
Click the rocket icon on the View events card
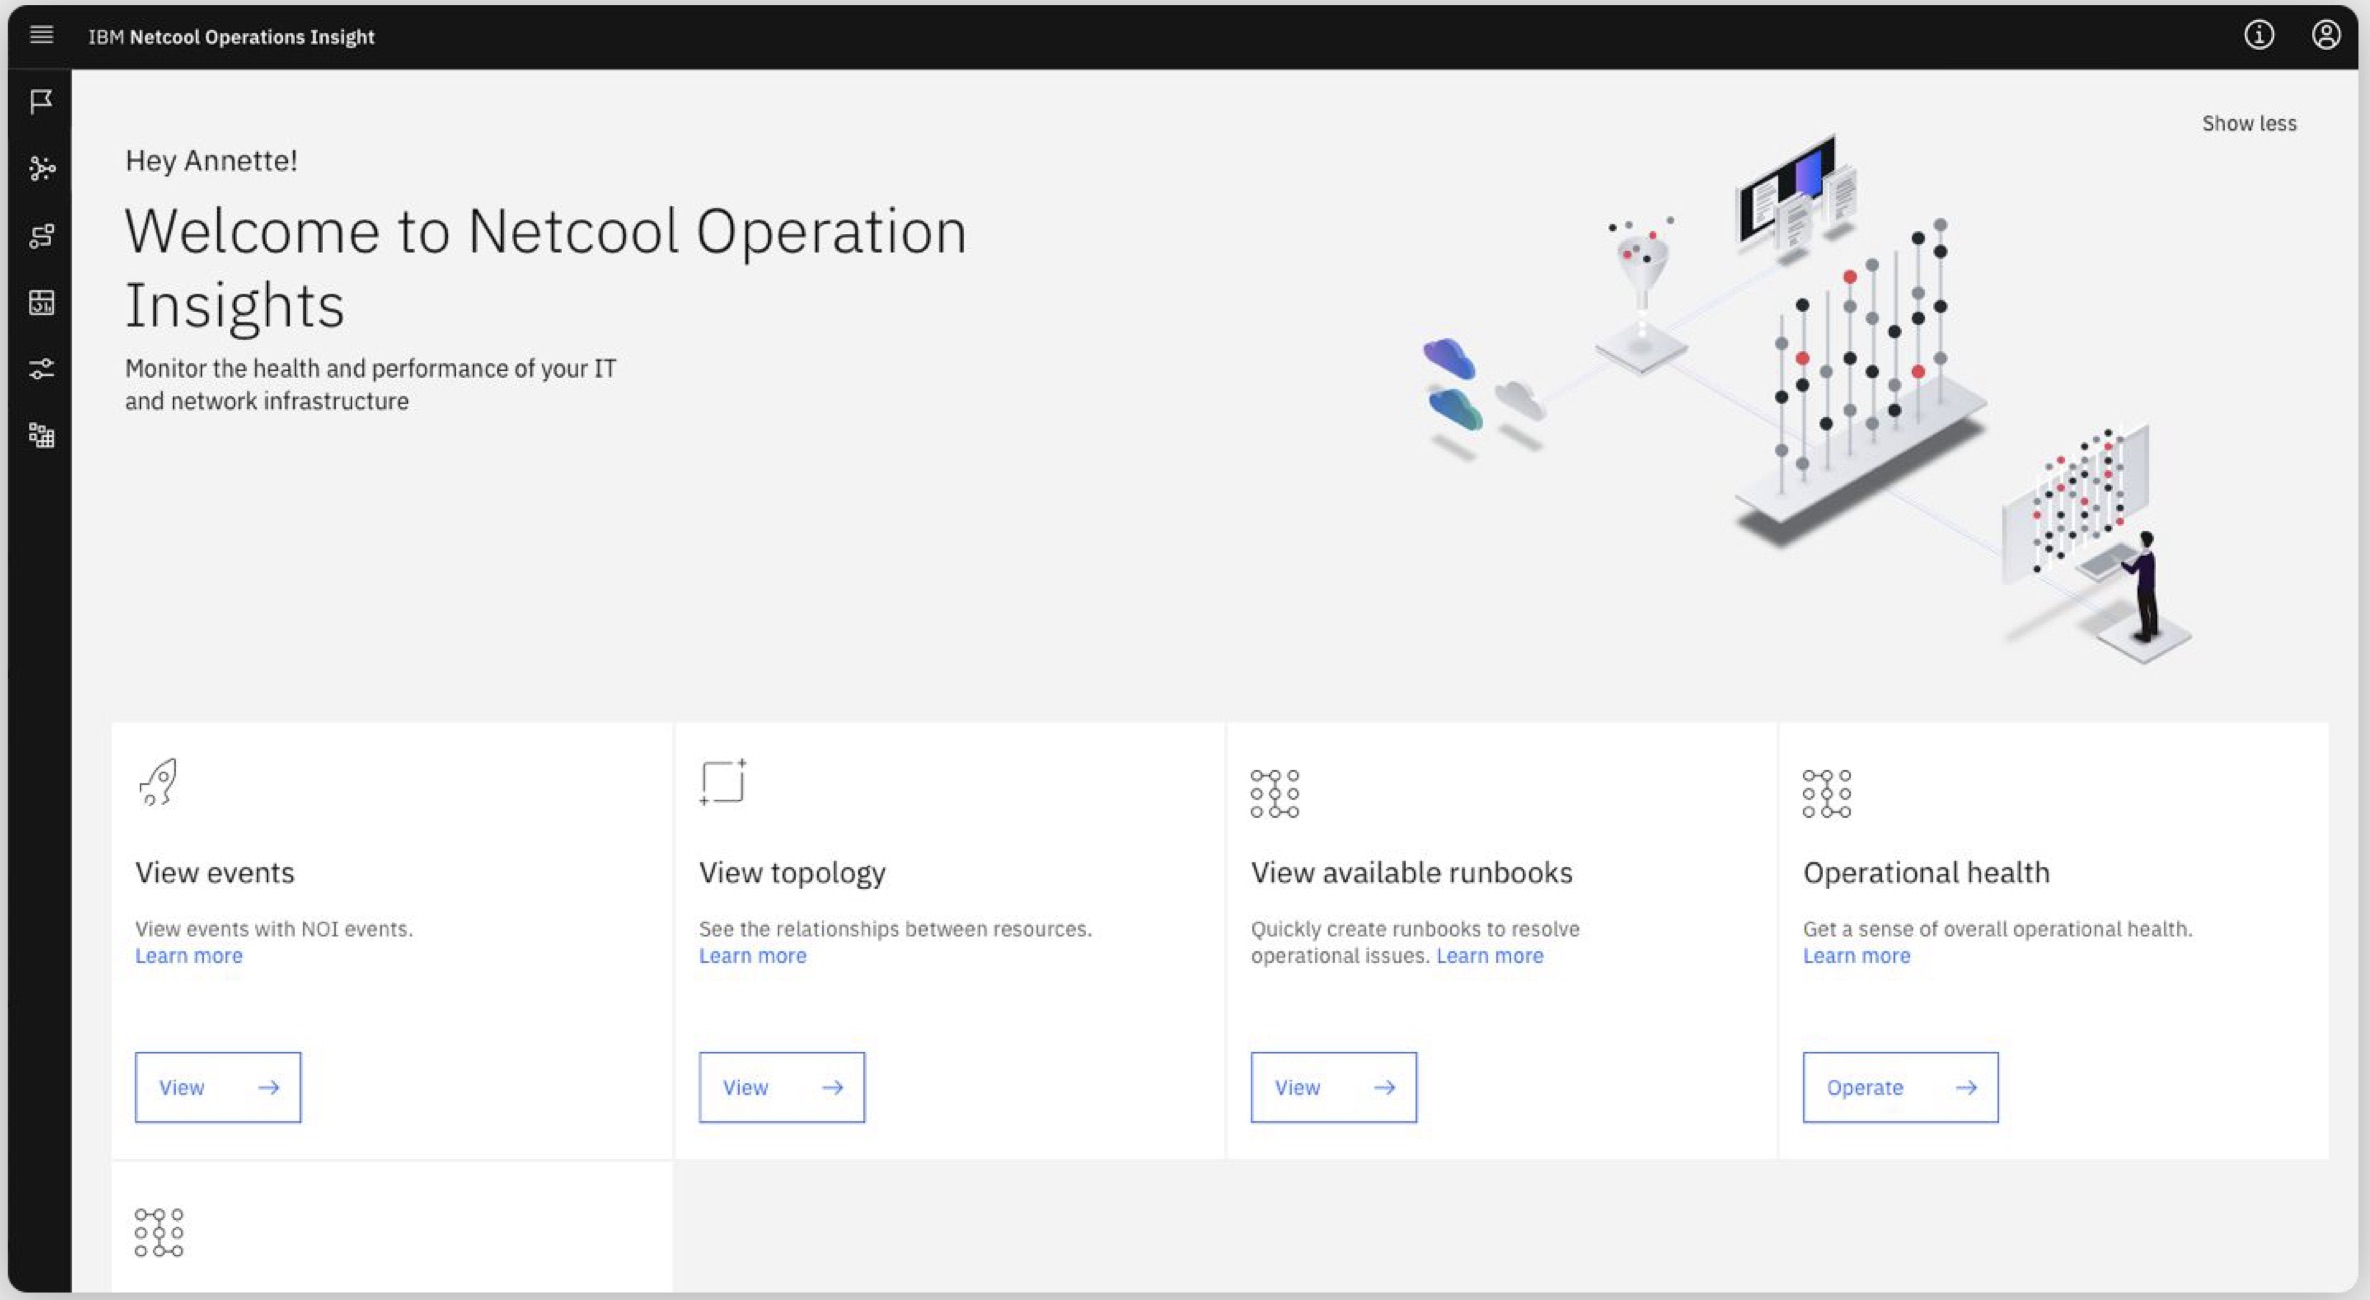click(x=158, y=782)
